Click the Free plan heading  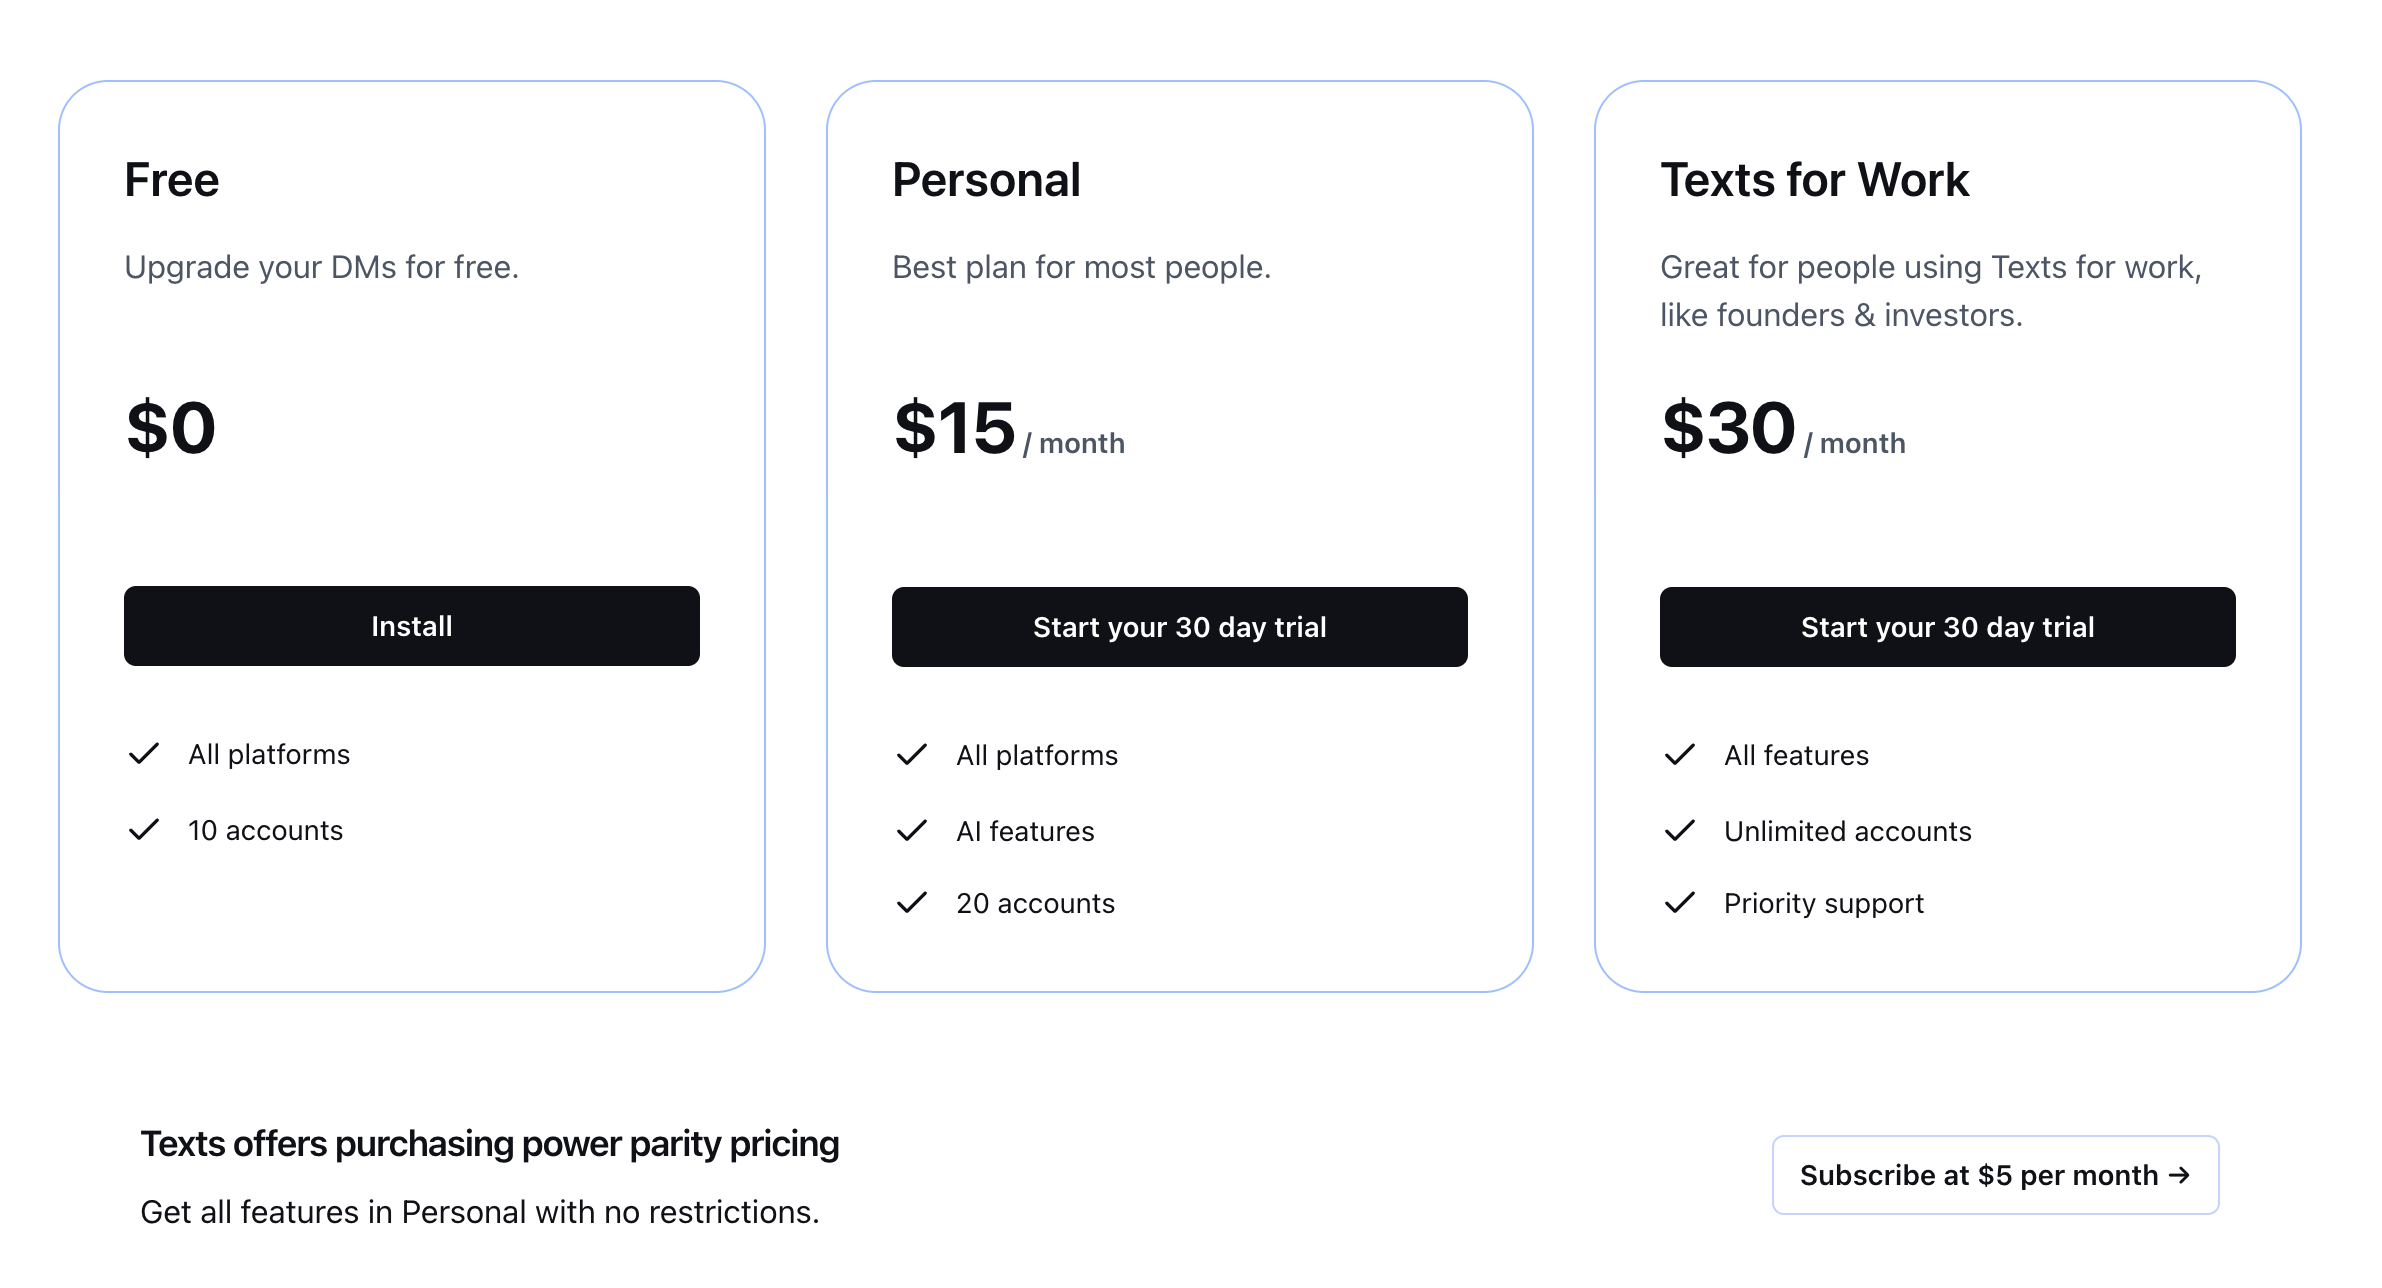click(172, 180)
